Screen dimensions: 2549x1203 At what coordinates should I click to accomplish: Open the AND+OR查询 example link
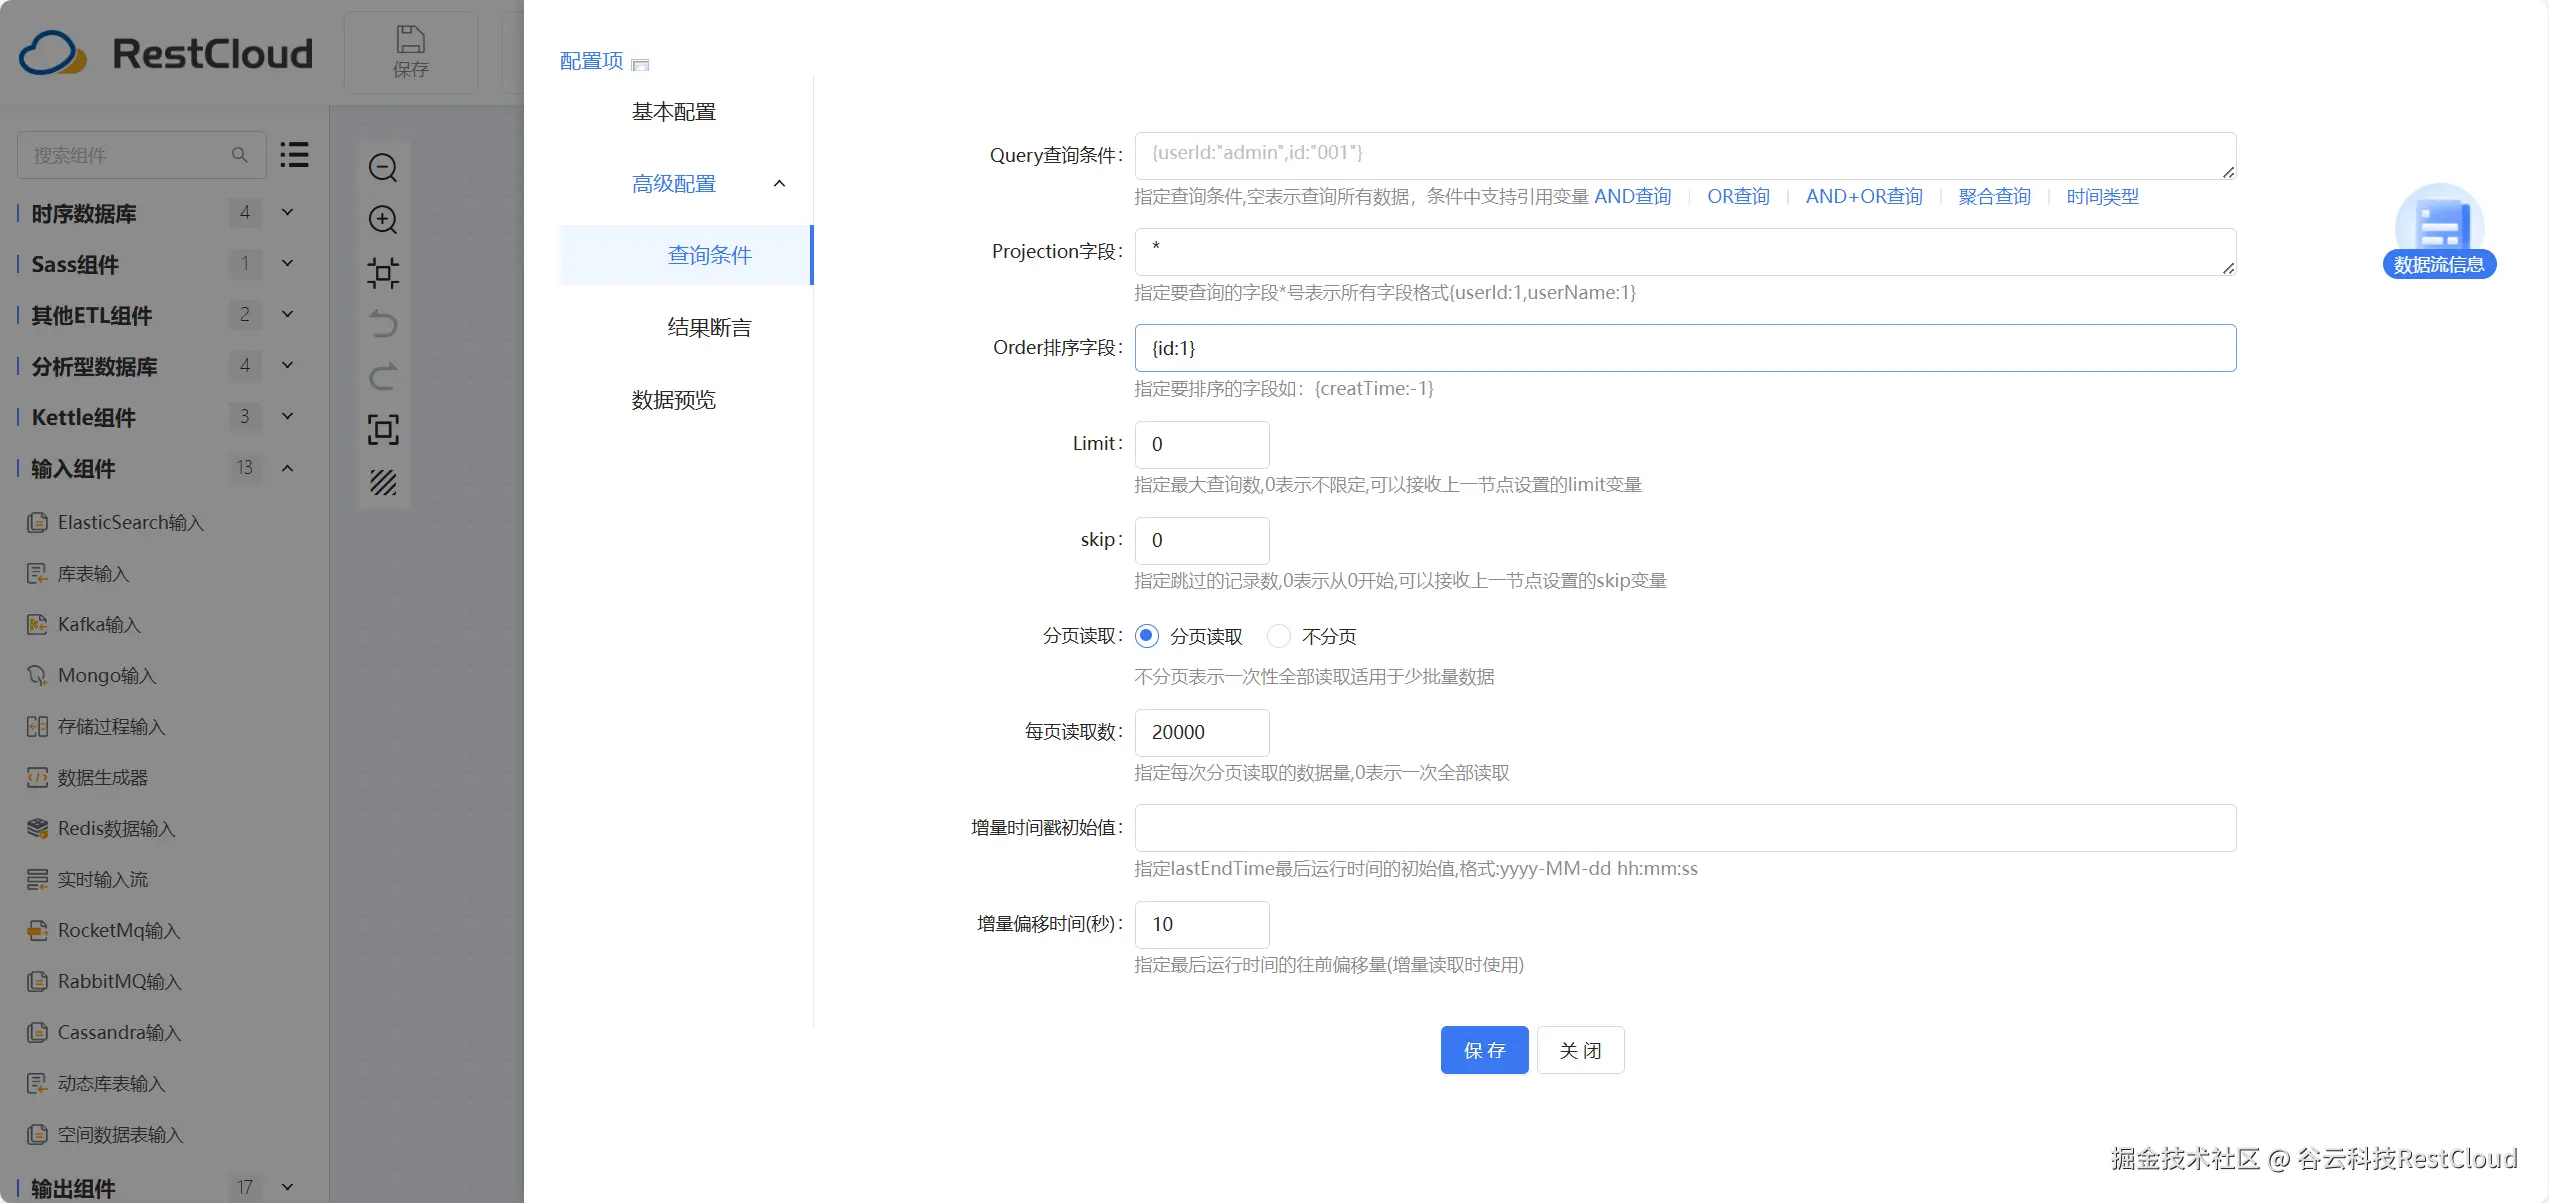click(x=1864, y=197)
